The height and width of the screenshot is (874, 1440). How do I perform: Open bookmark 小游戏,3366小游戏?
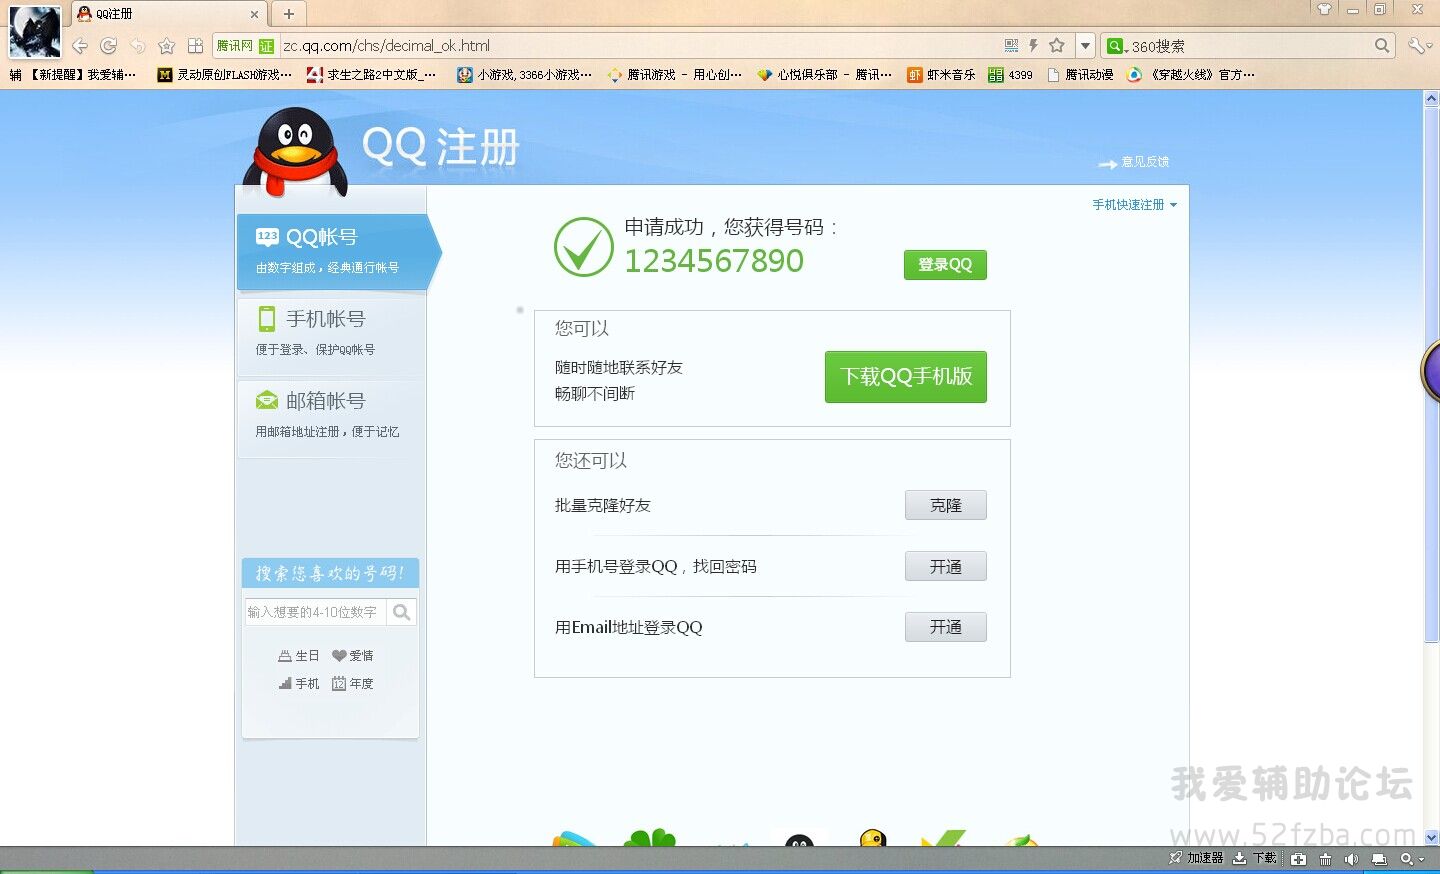(x=524, y=75)
